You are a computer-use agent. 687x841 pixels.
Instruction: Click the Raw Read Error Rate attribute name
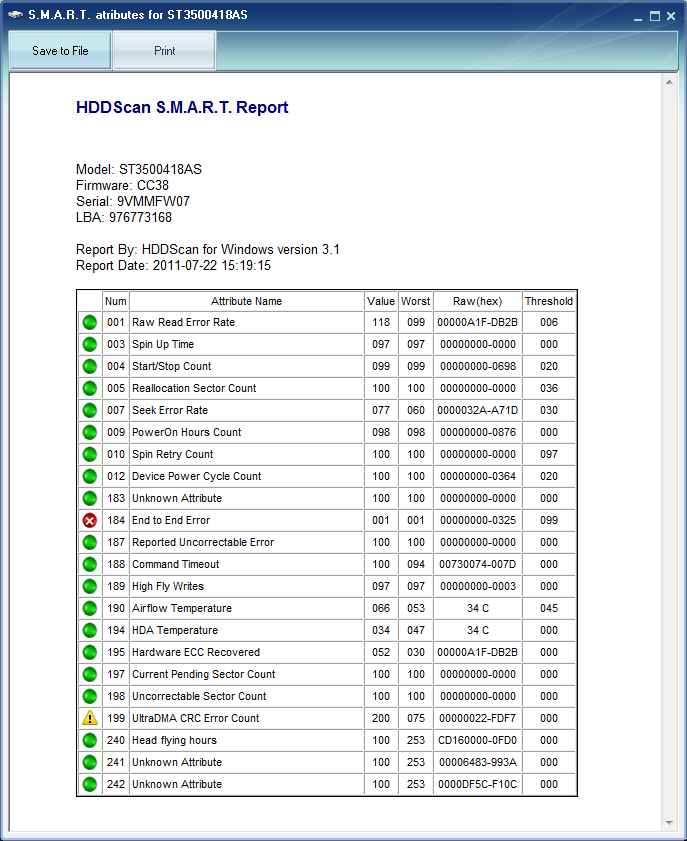[183, 322]
